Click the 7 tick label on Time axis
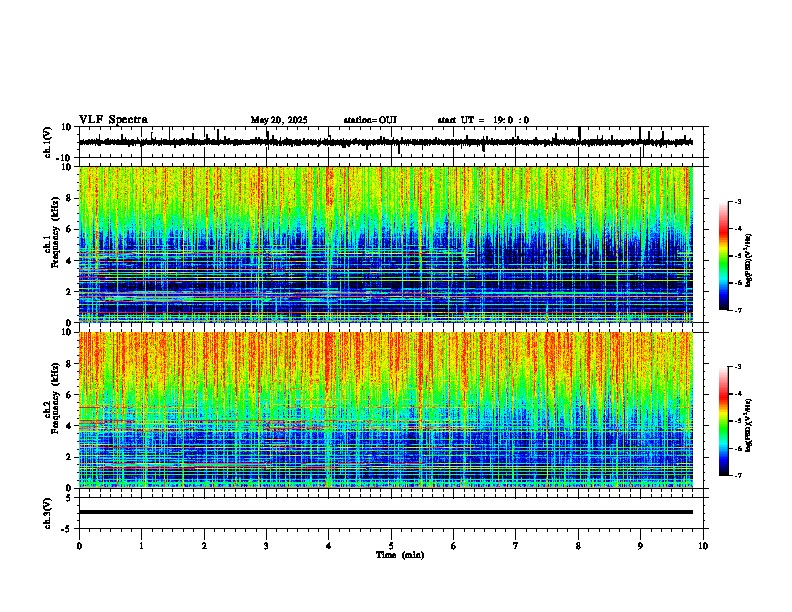Screen dimensions: 792x612 tap(516, 546)
